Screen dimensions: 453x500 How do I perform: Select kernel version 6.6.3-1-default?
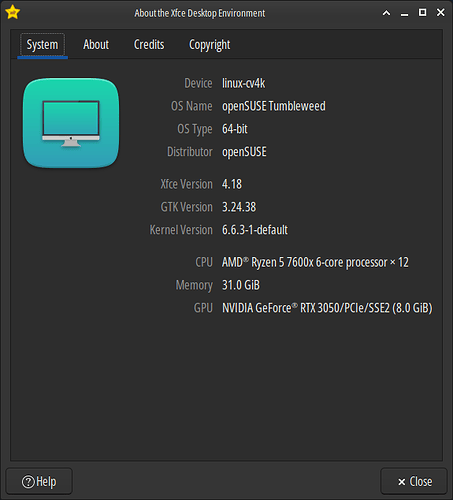(255, 230)
